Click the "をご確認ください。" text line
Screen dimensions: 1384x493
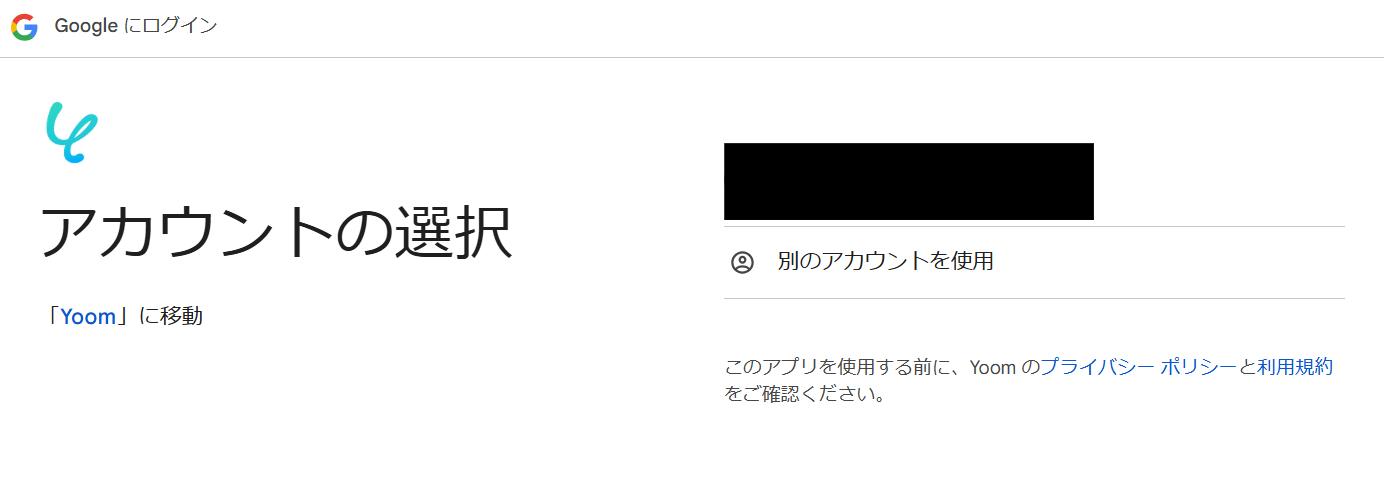tap(805, 394)
